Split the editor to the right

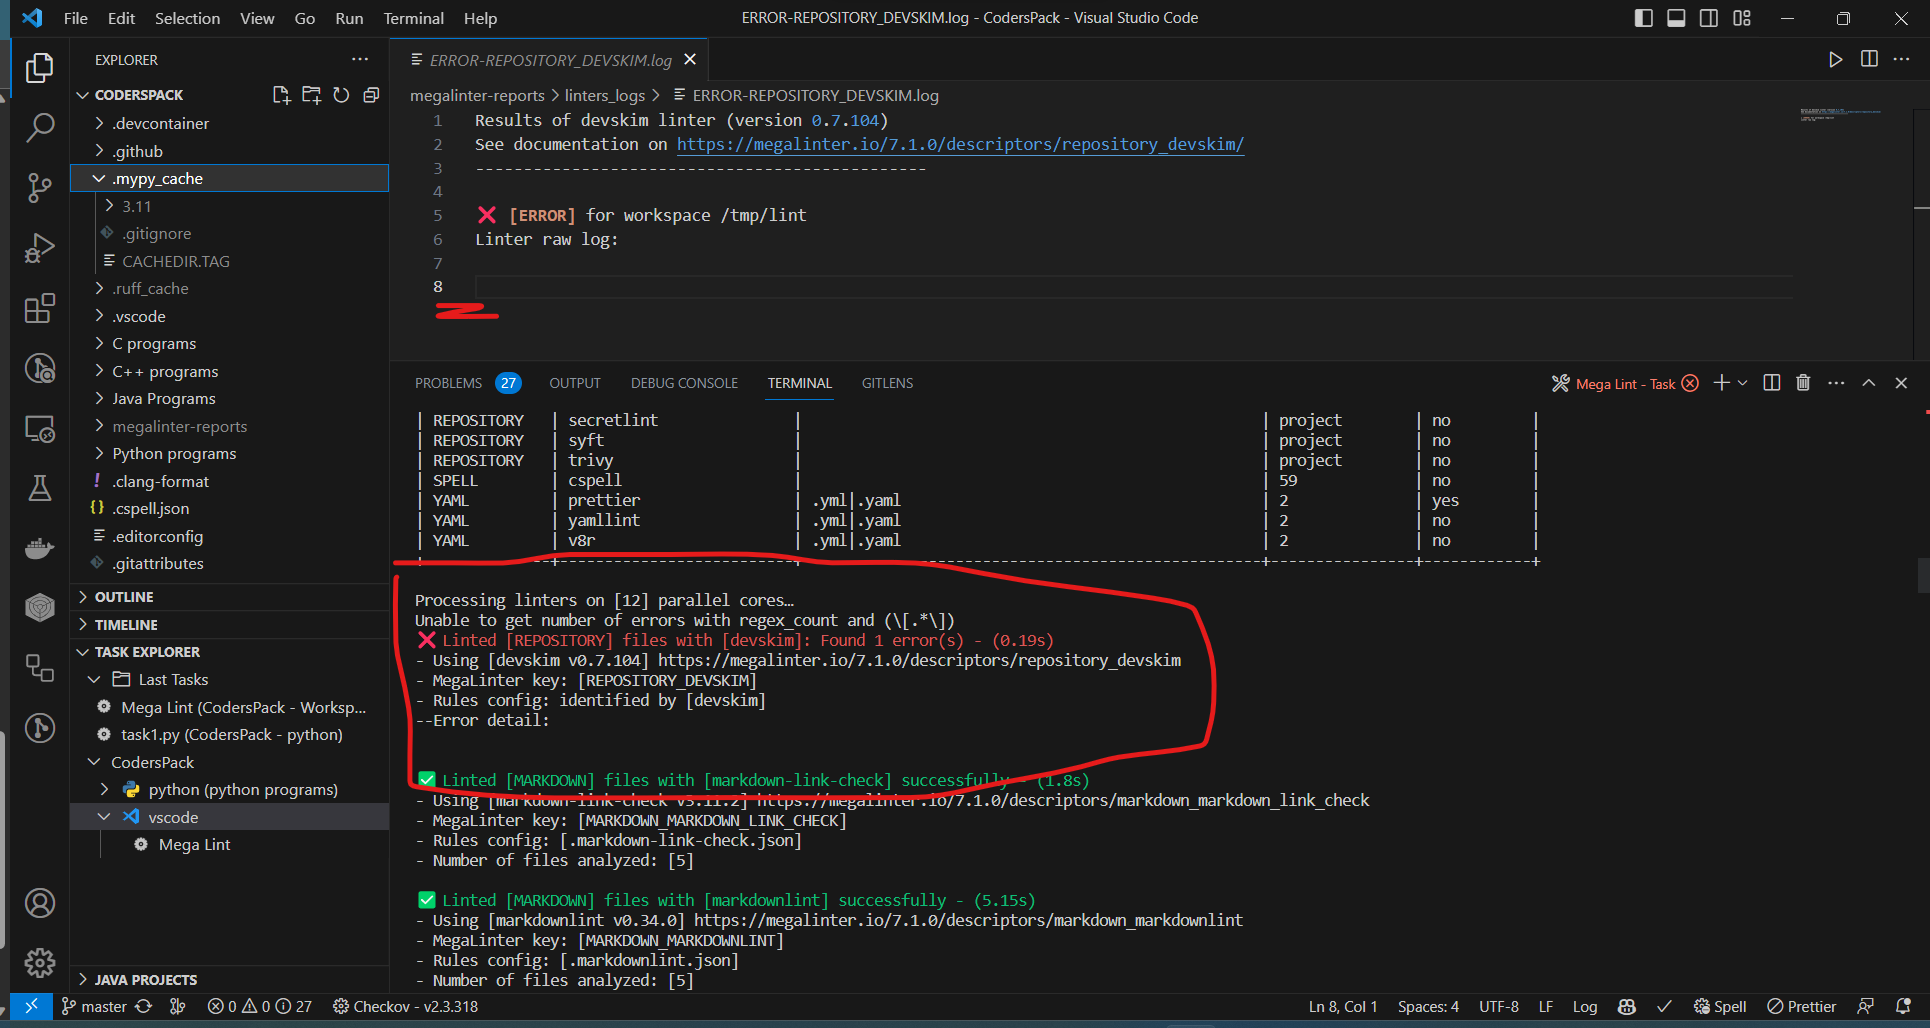tap(1869, 60)
